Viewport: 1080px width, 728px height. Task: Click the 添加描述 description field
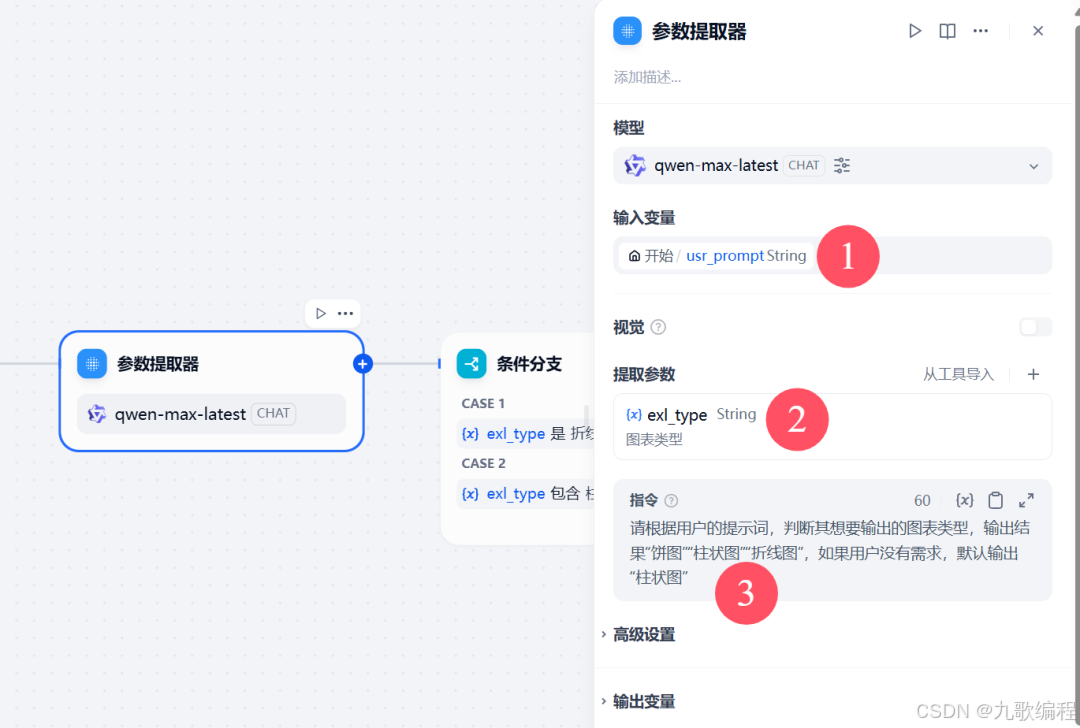point(647,77)
